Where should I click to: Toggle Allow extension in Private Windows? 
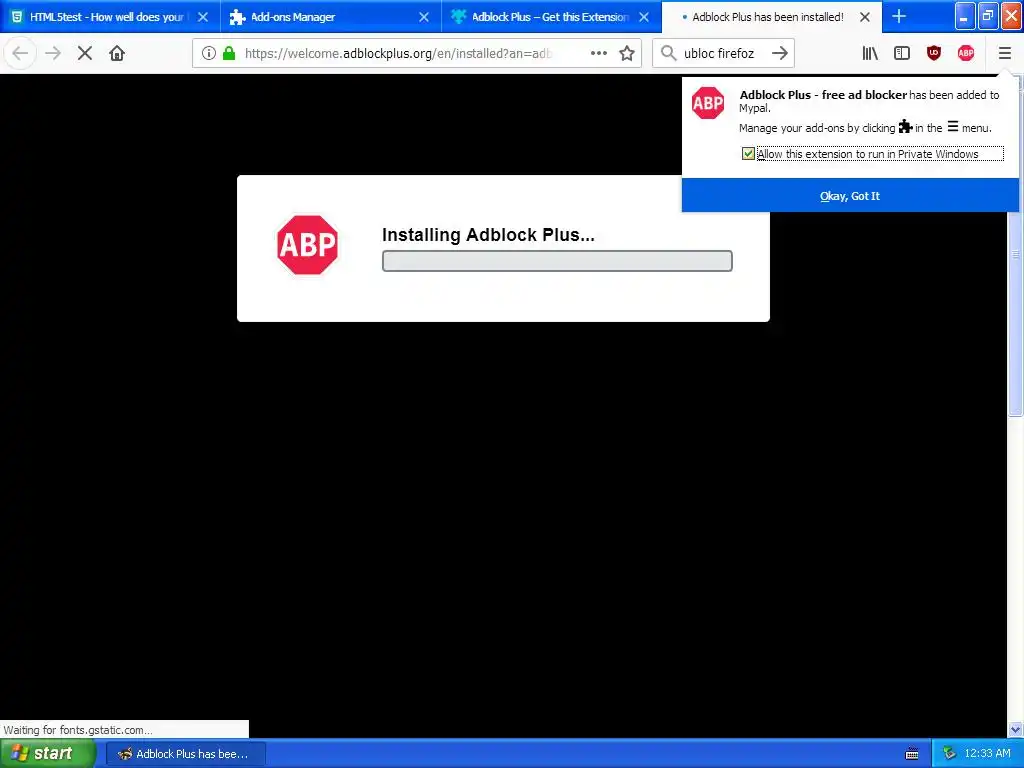click(748, 154)
